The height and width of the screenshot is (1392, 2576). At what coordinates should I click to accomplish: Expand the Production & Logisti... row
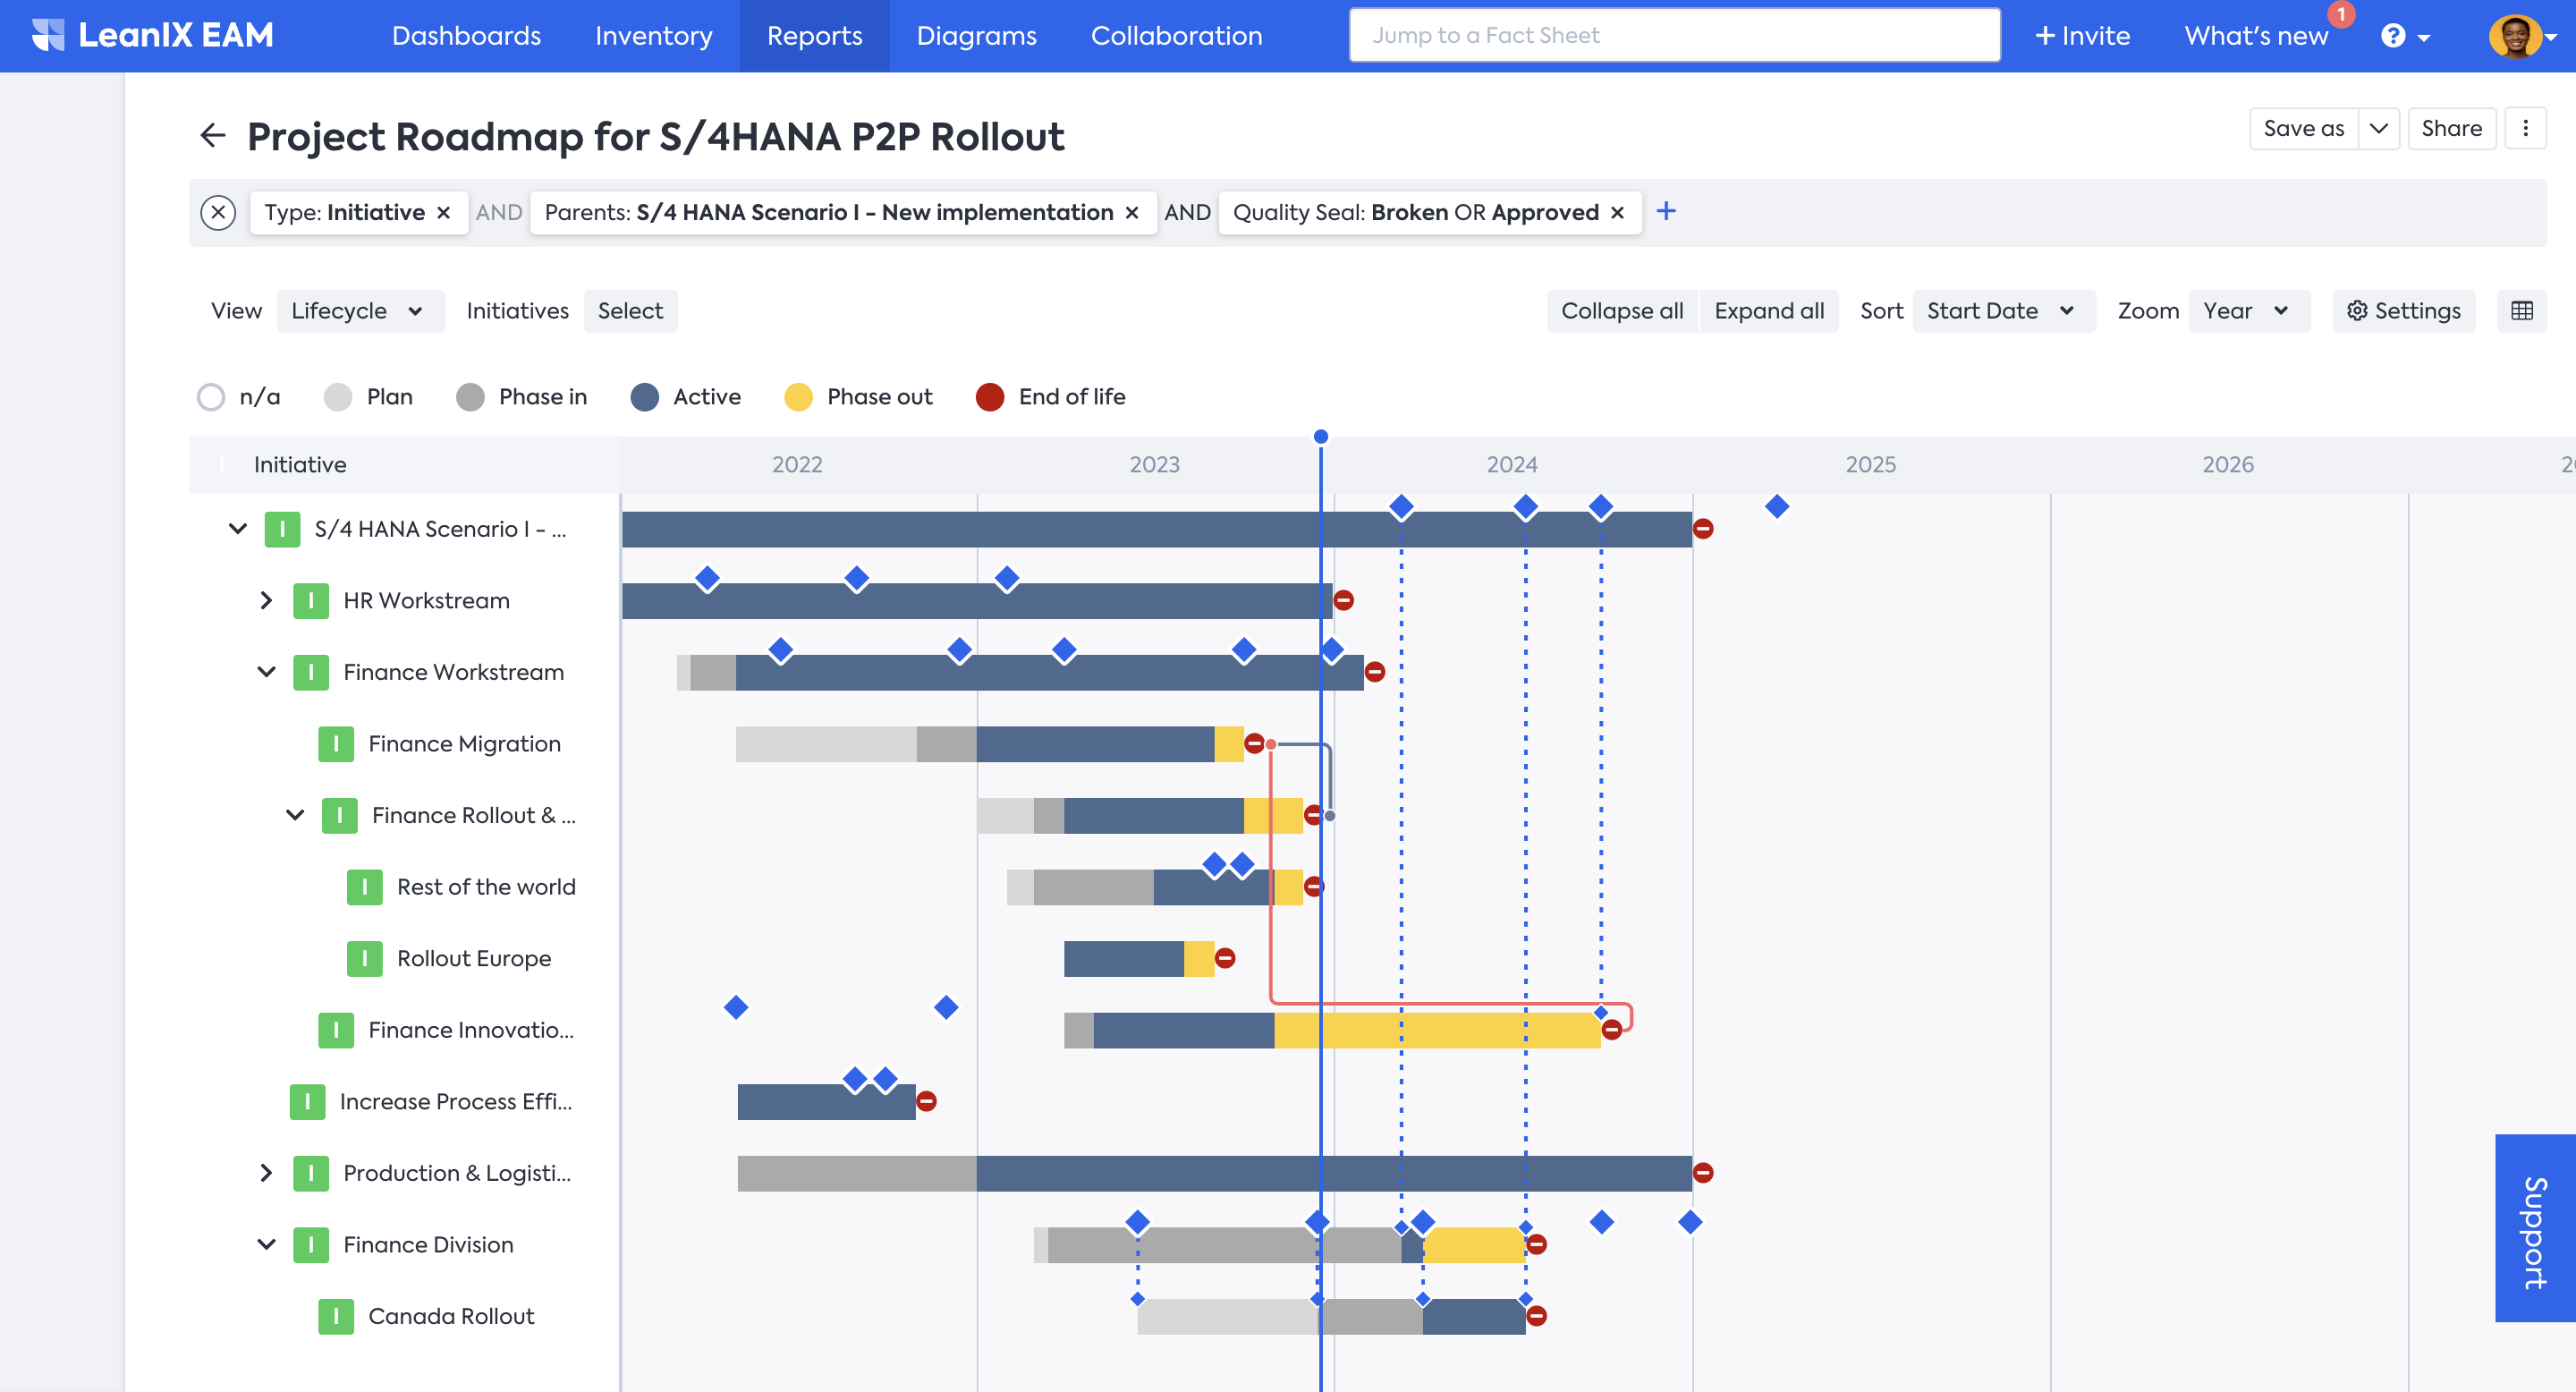tap(266, 1173)
